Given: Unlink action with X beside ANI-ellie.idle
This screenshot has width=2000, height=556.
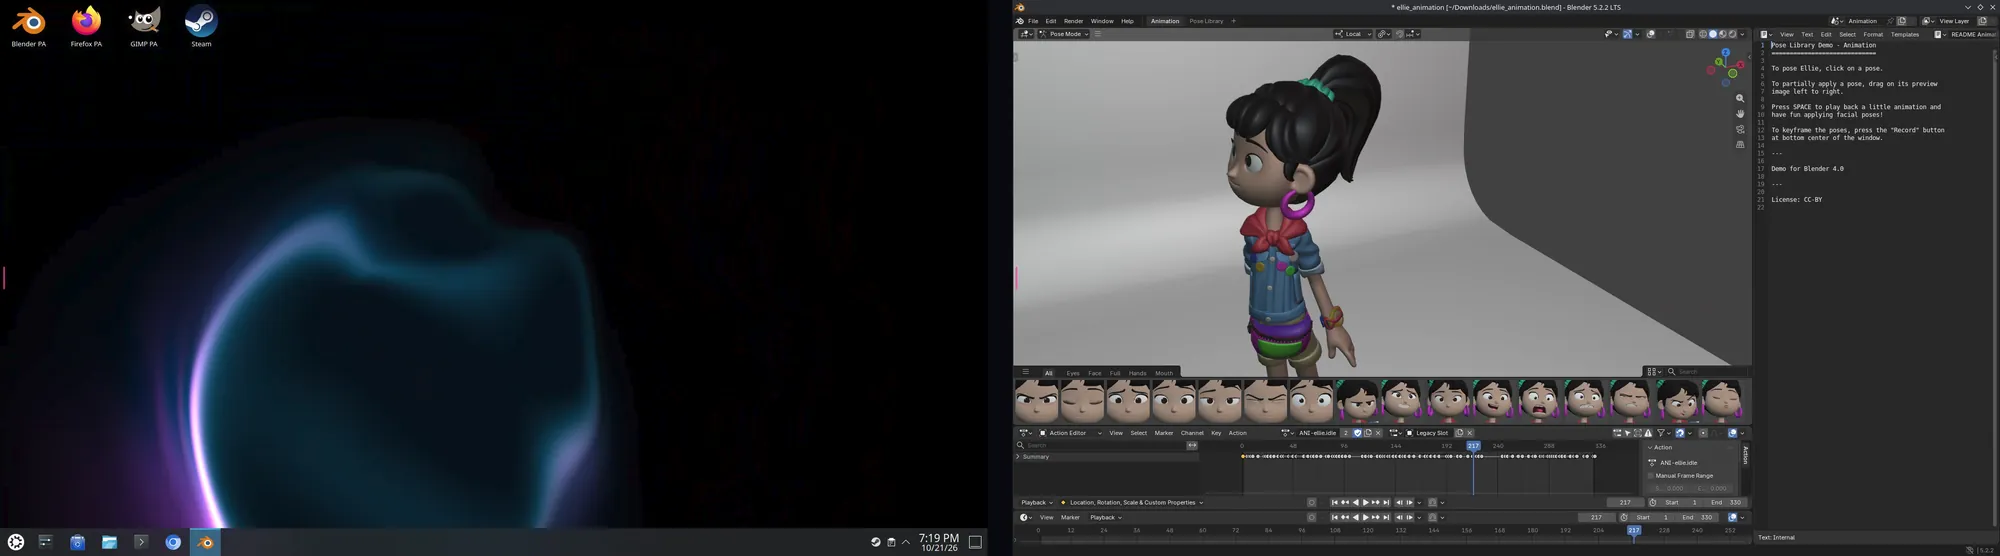Looking at the screenshot, I should [x=1378, y=433].
